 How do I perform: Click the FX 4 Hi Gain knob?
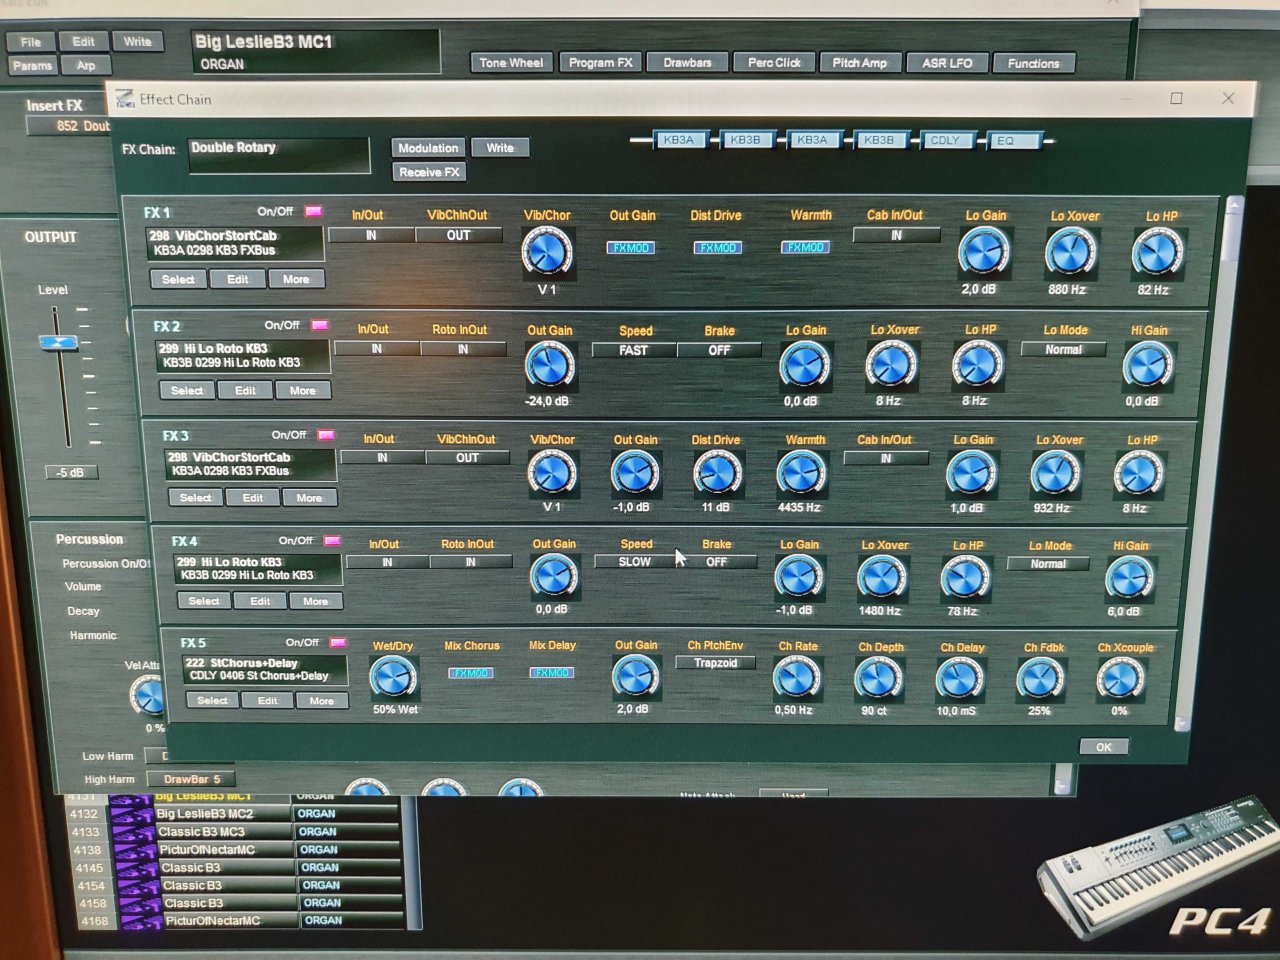click(1129, 578)
